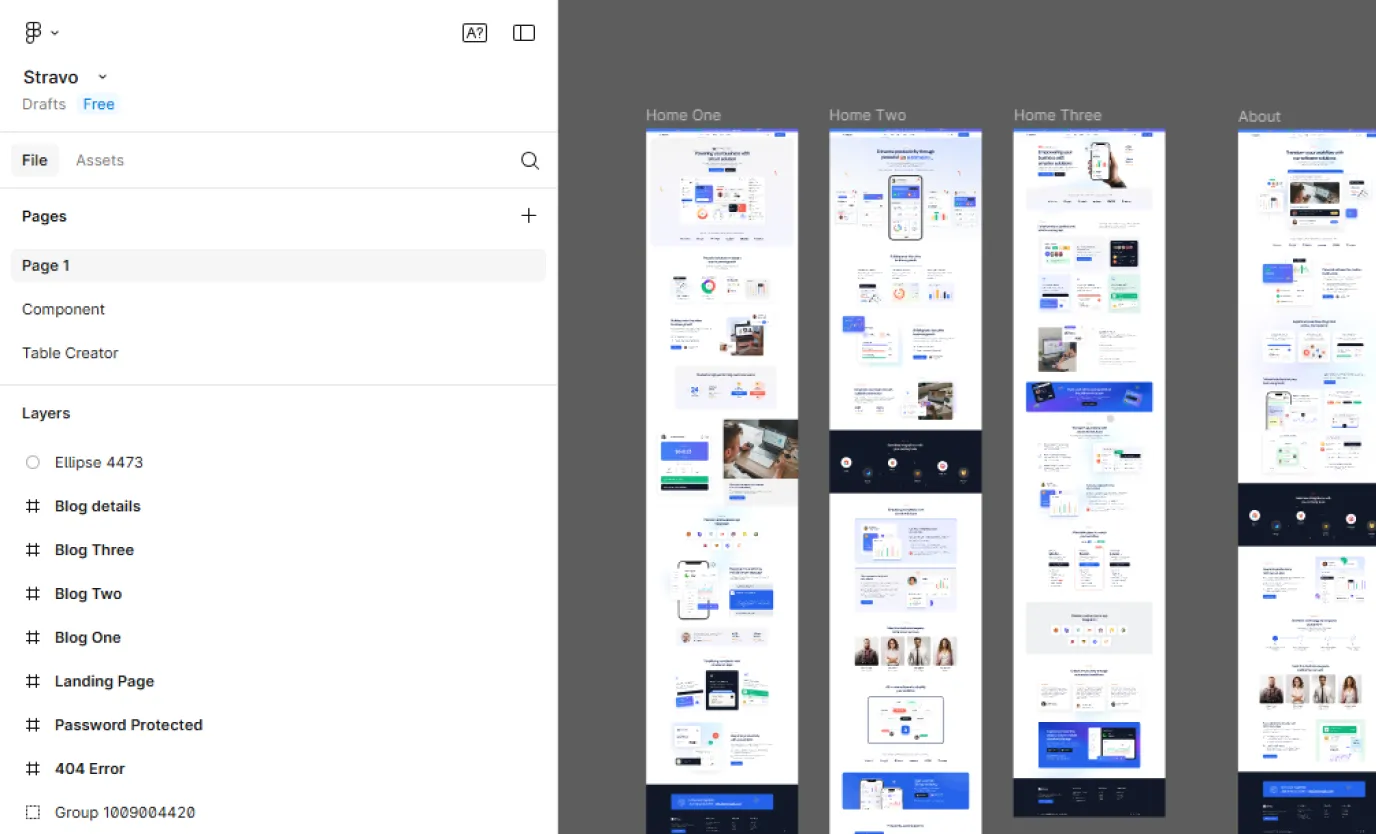Click the Layers section header
Viewport: 1376px width, 834px height.
pyautogui.click(x=46, y=413)
